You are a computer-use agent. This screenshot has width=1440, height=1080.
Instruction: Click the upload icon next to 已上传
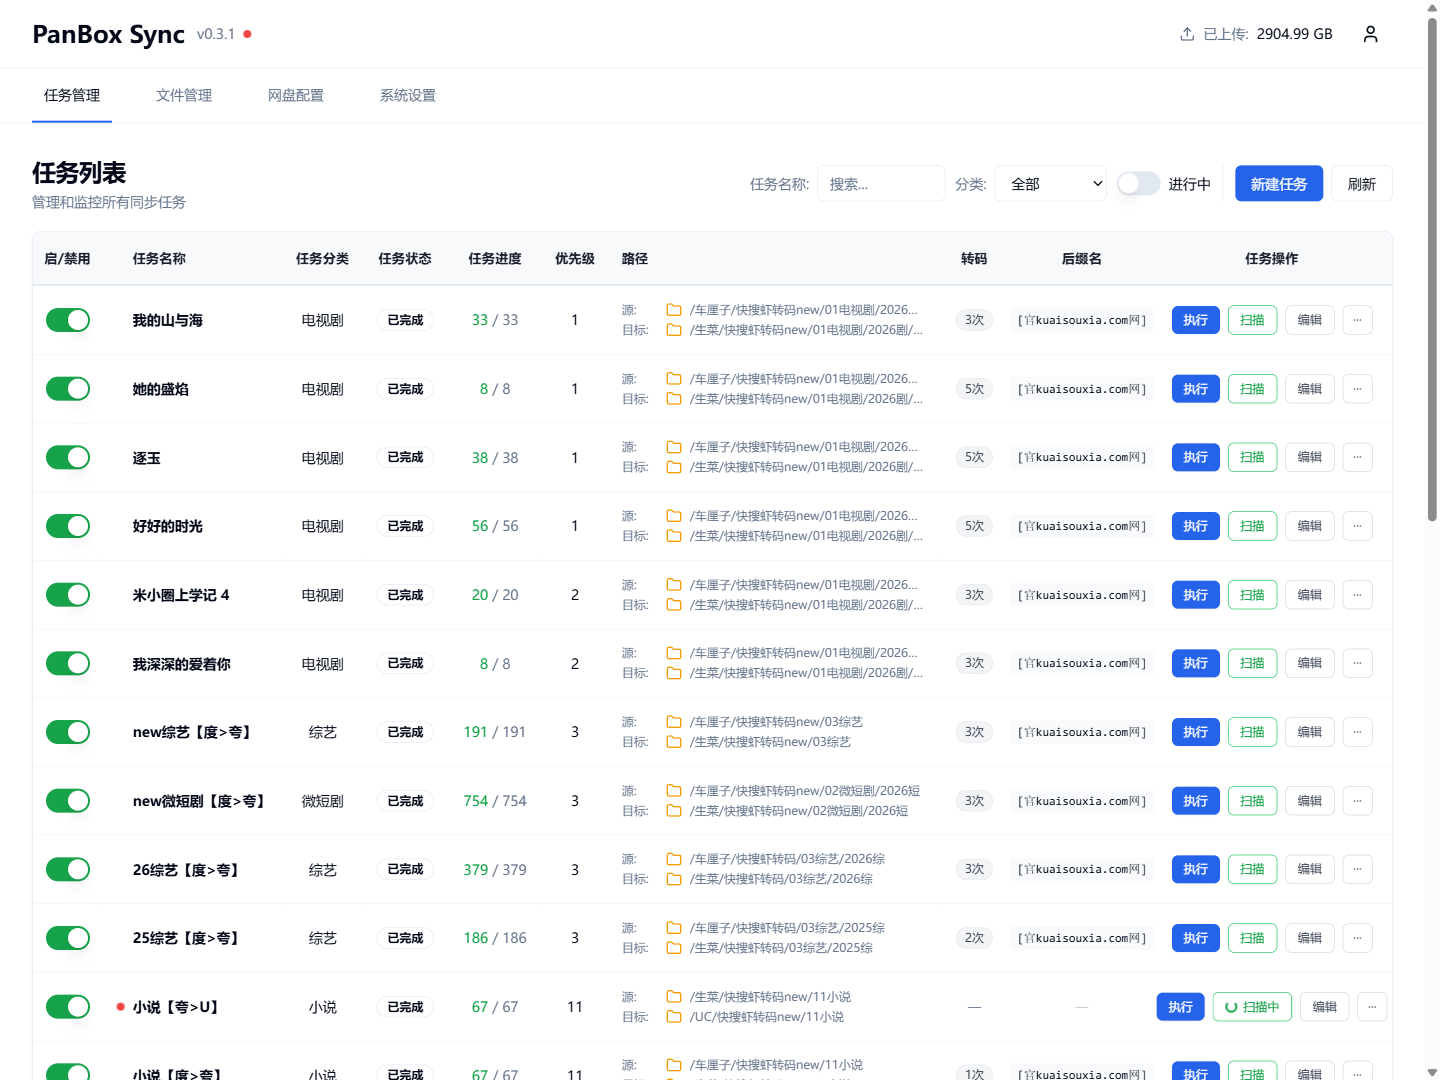(1186, 33)
